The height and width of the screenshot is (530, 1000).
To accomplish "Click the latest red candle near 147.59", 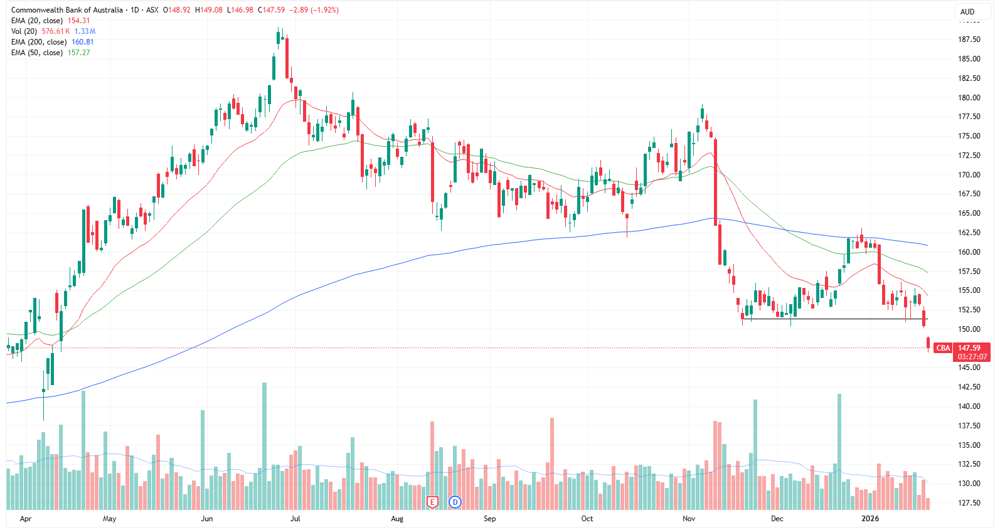I will (928, 343).
